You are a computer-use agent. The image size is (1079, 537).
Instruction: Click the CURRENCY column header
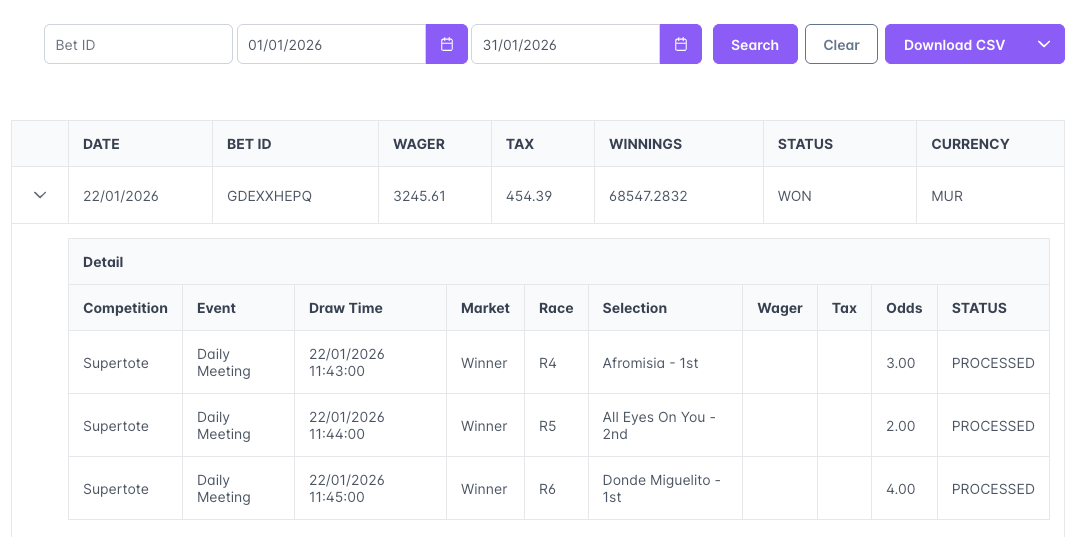click(970, 144)
